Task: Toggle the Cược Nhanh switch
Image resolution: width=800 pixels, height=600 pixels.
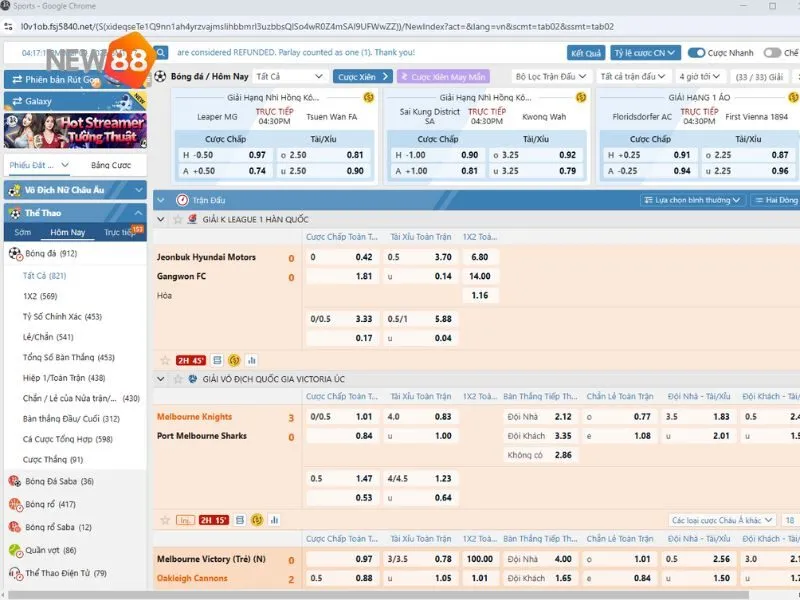Action: click(x=698, y=53)
